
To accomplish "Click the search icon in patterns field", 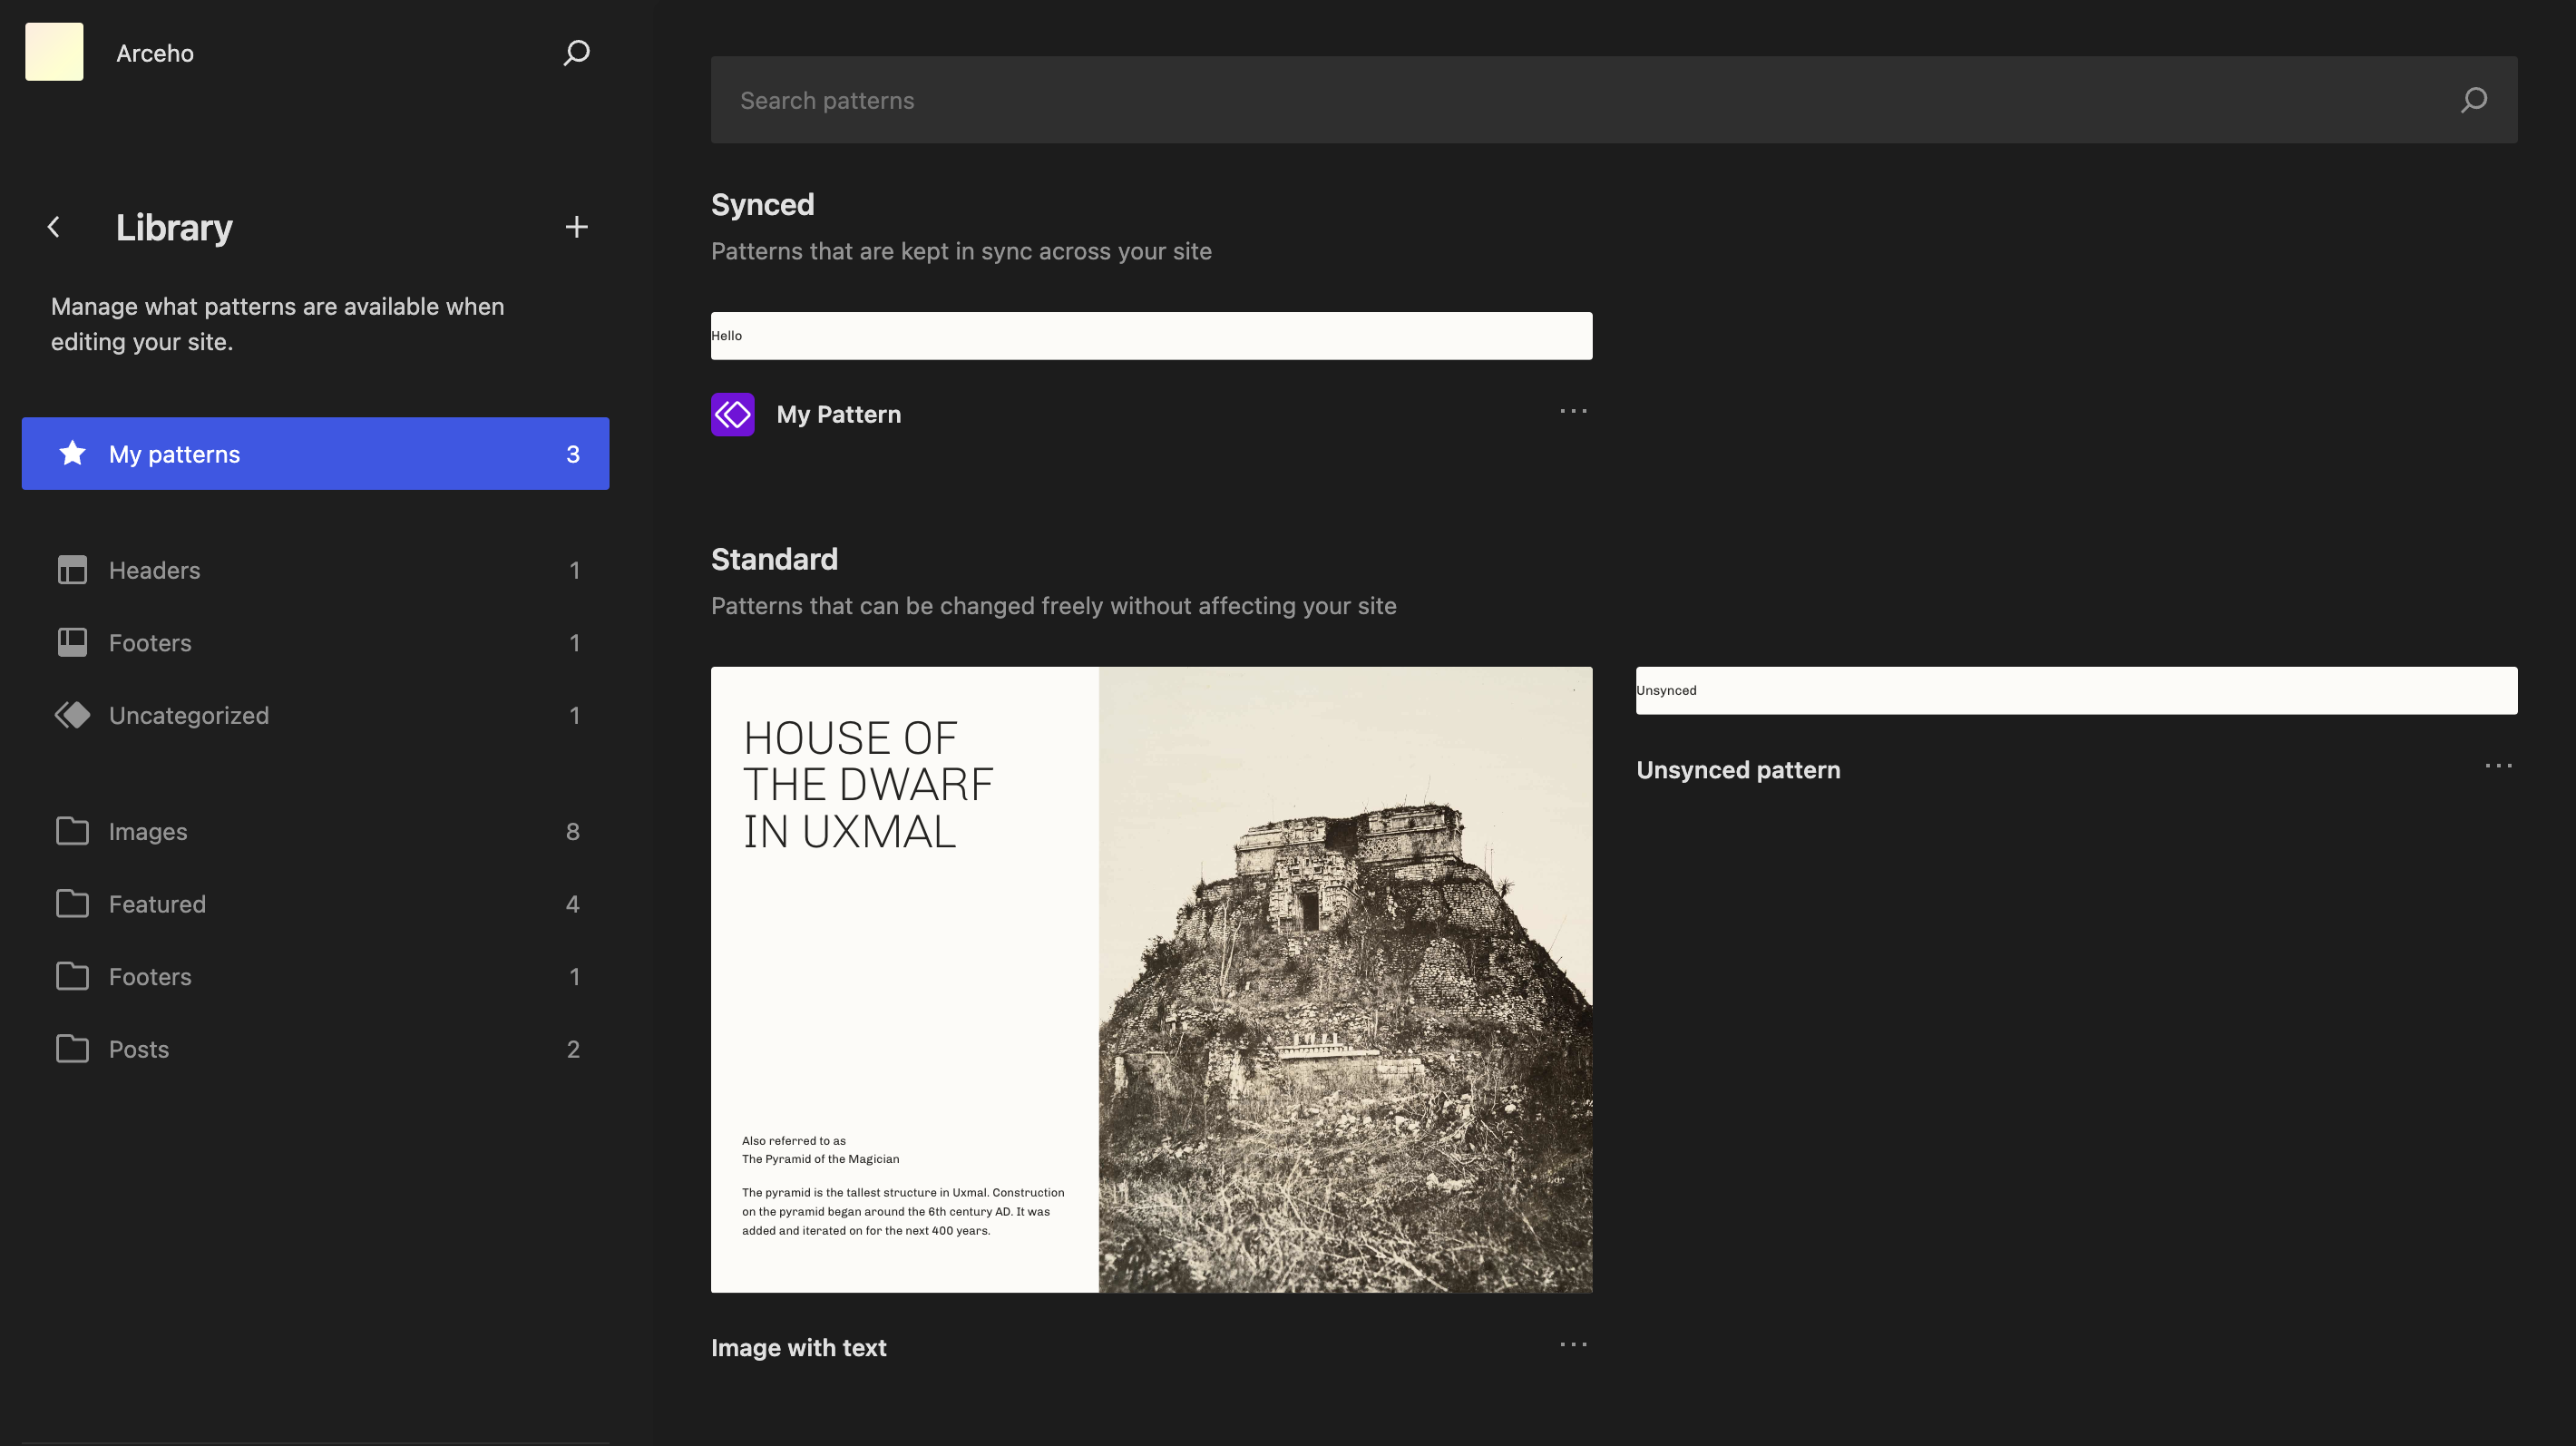I will pos(2473,100).
